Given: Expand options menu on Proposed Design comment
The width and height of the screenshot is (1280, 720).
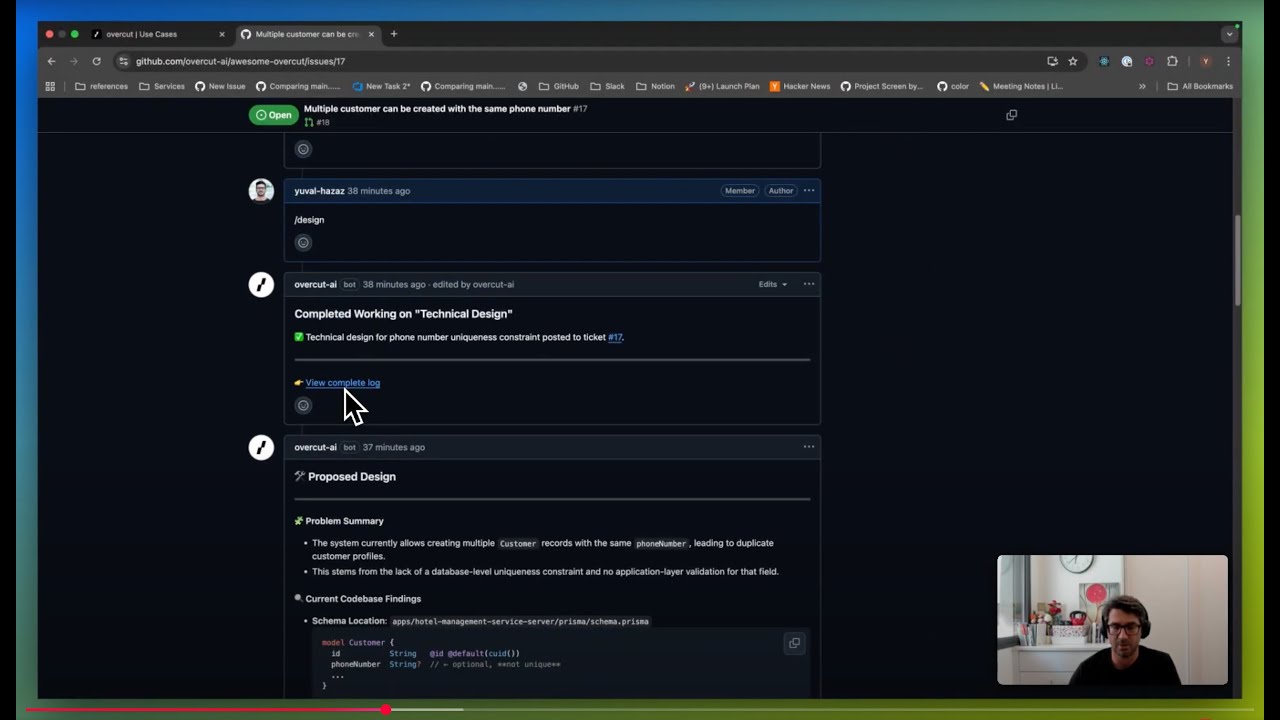Looking at the screenshot, I should click(x=808, y=447).
